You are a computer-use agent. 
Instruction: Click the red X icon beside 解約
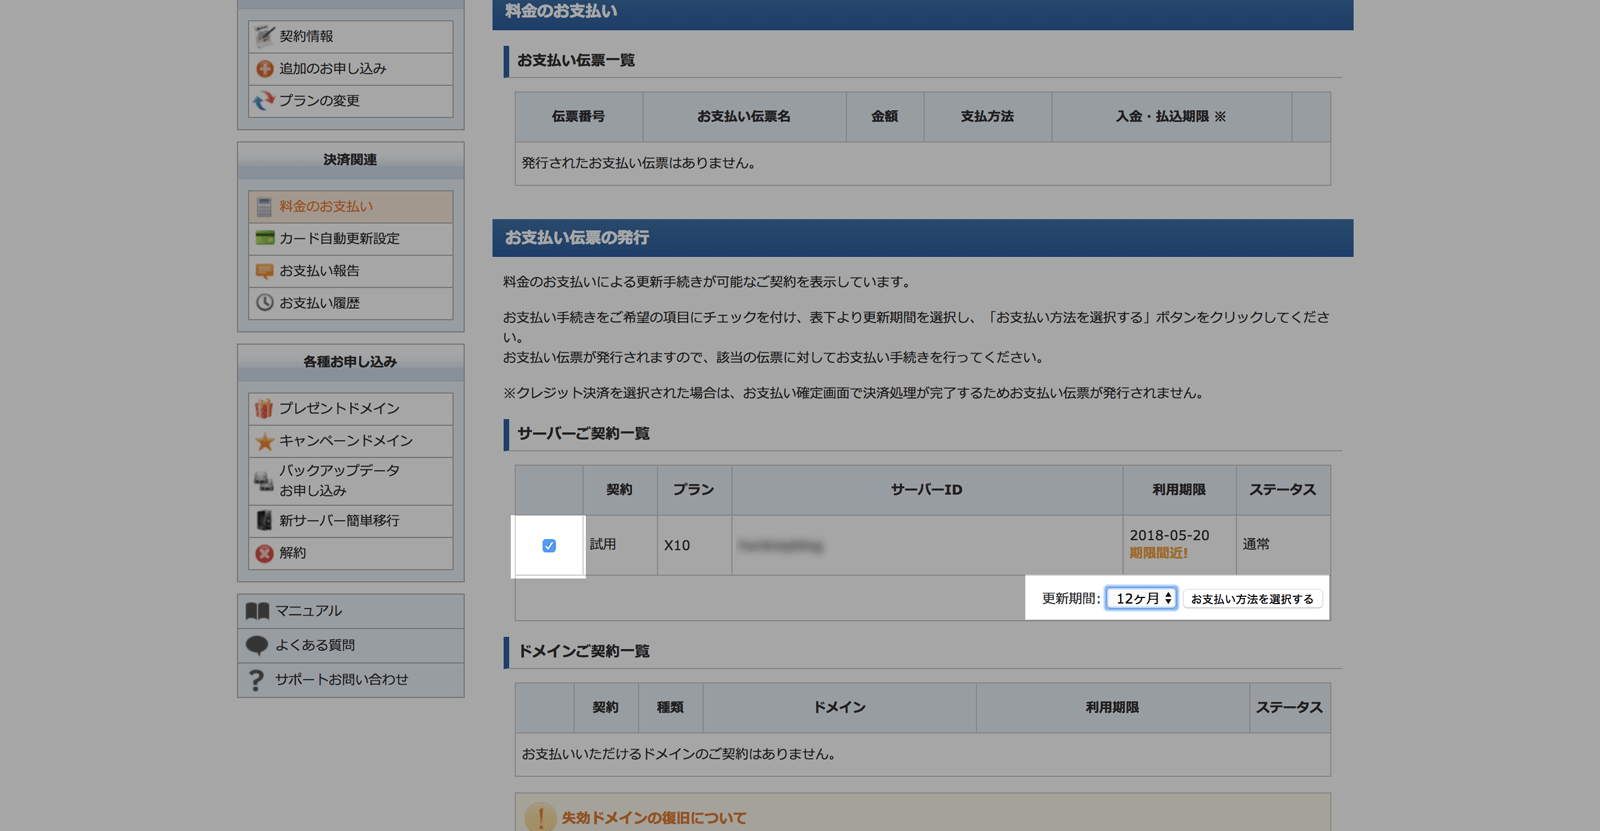click(264, 553)
